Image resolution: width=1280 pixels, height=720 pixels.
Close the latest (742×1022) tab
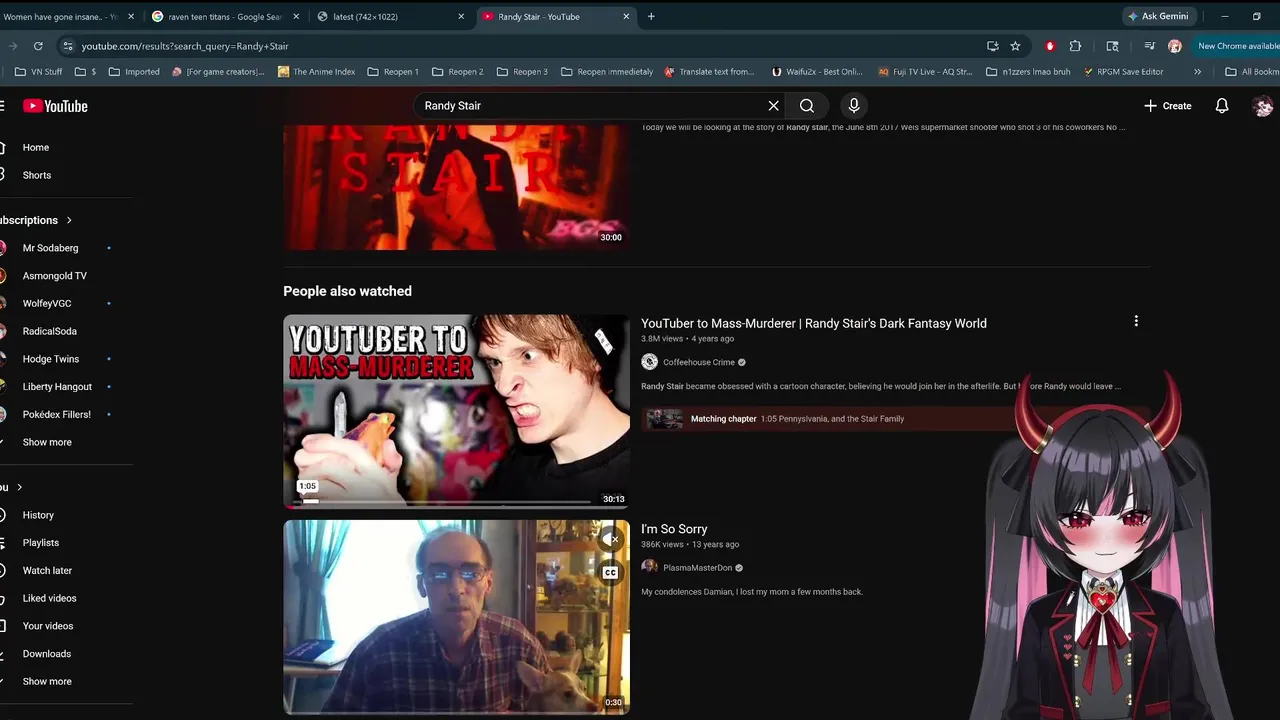click(461, 16)
